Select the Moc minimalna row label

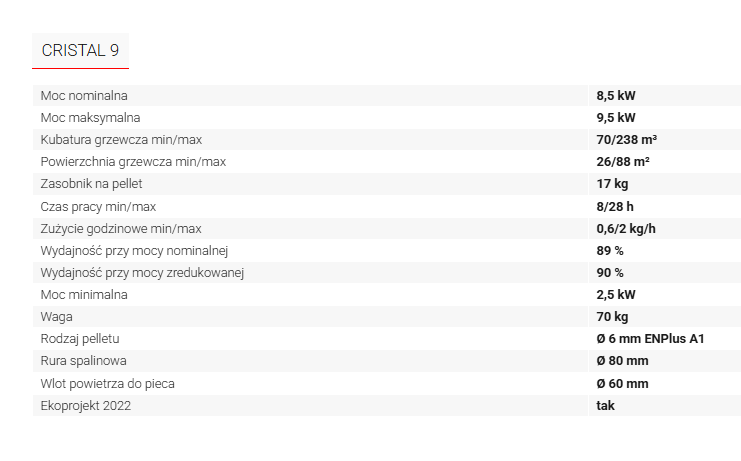(x=84, y=295)
